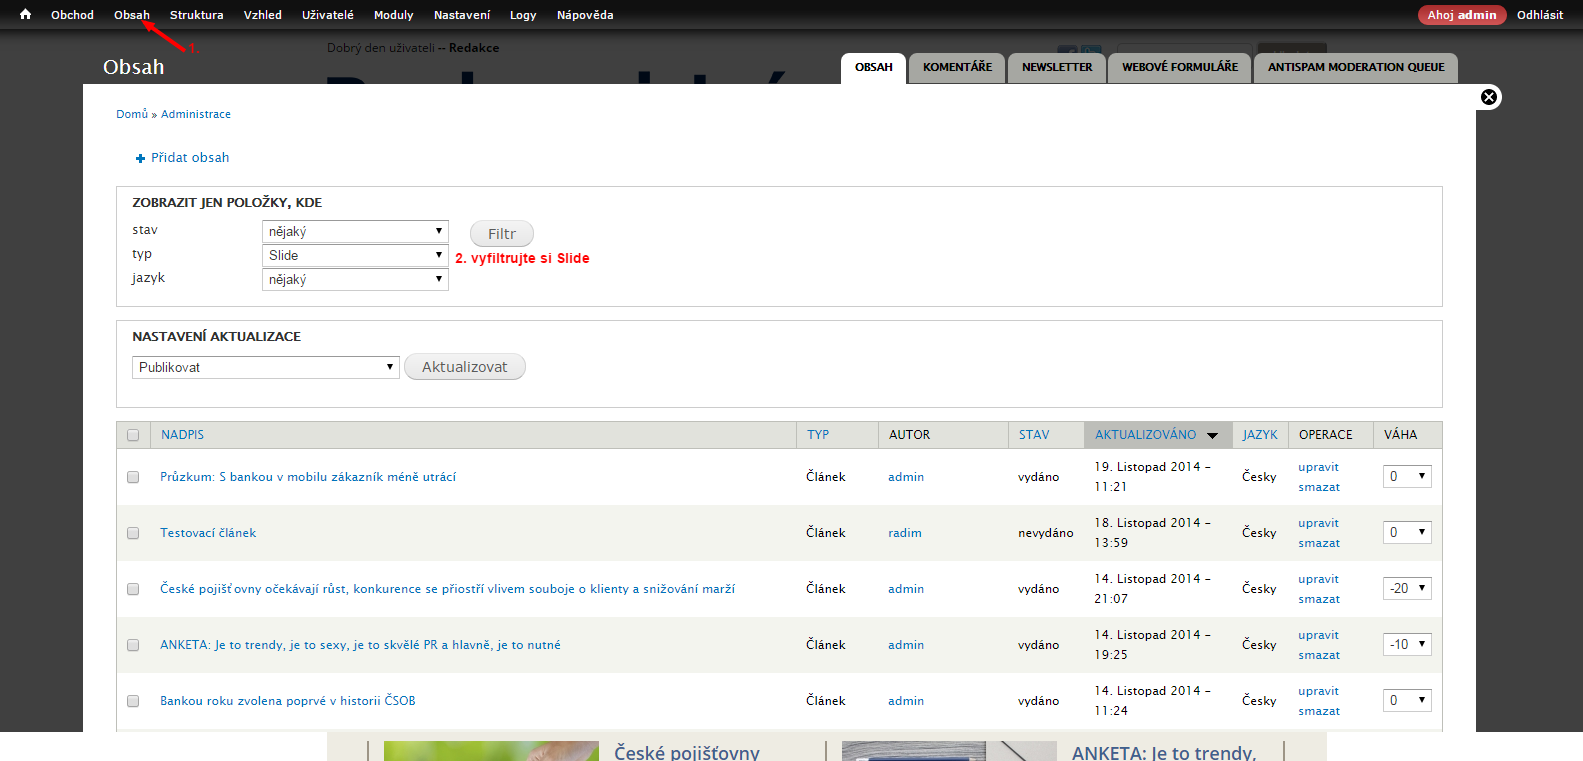Open the Obchod admin menu

(x=72, y=15)
